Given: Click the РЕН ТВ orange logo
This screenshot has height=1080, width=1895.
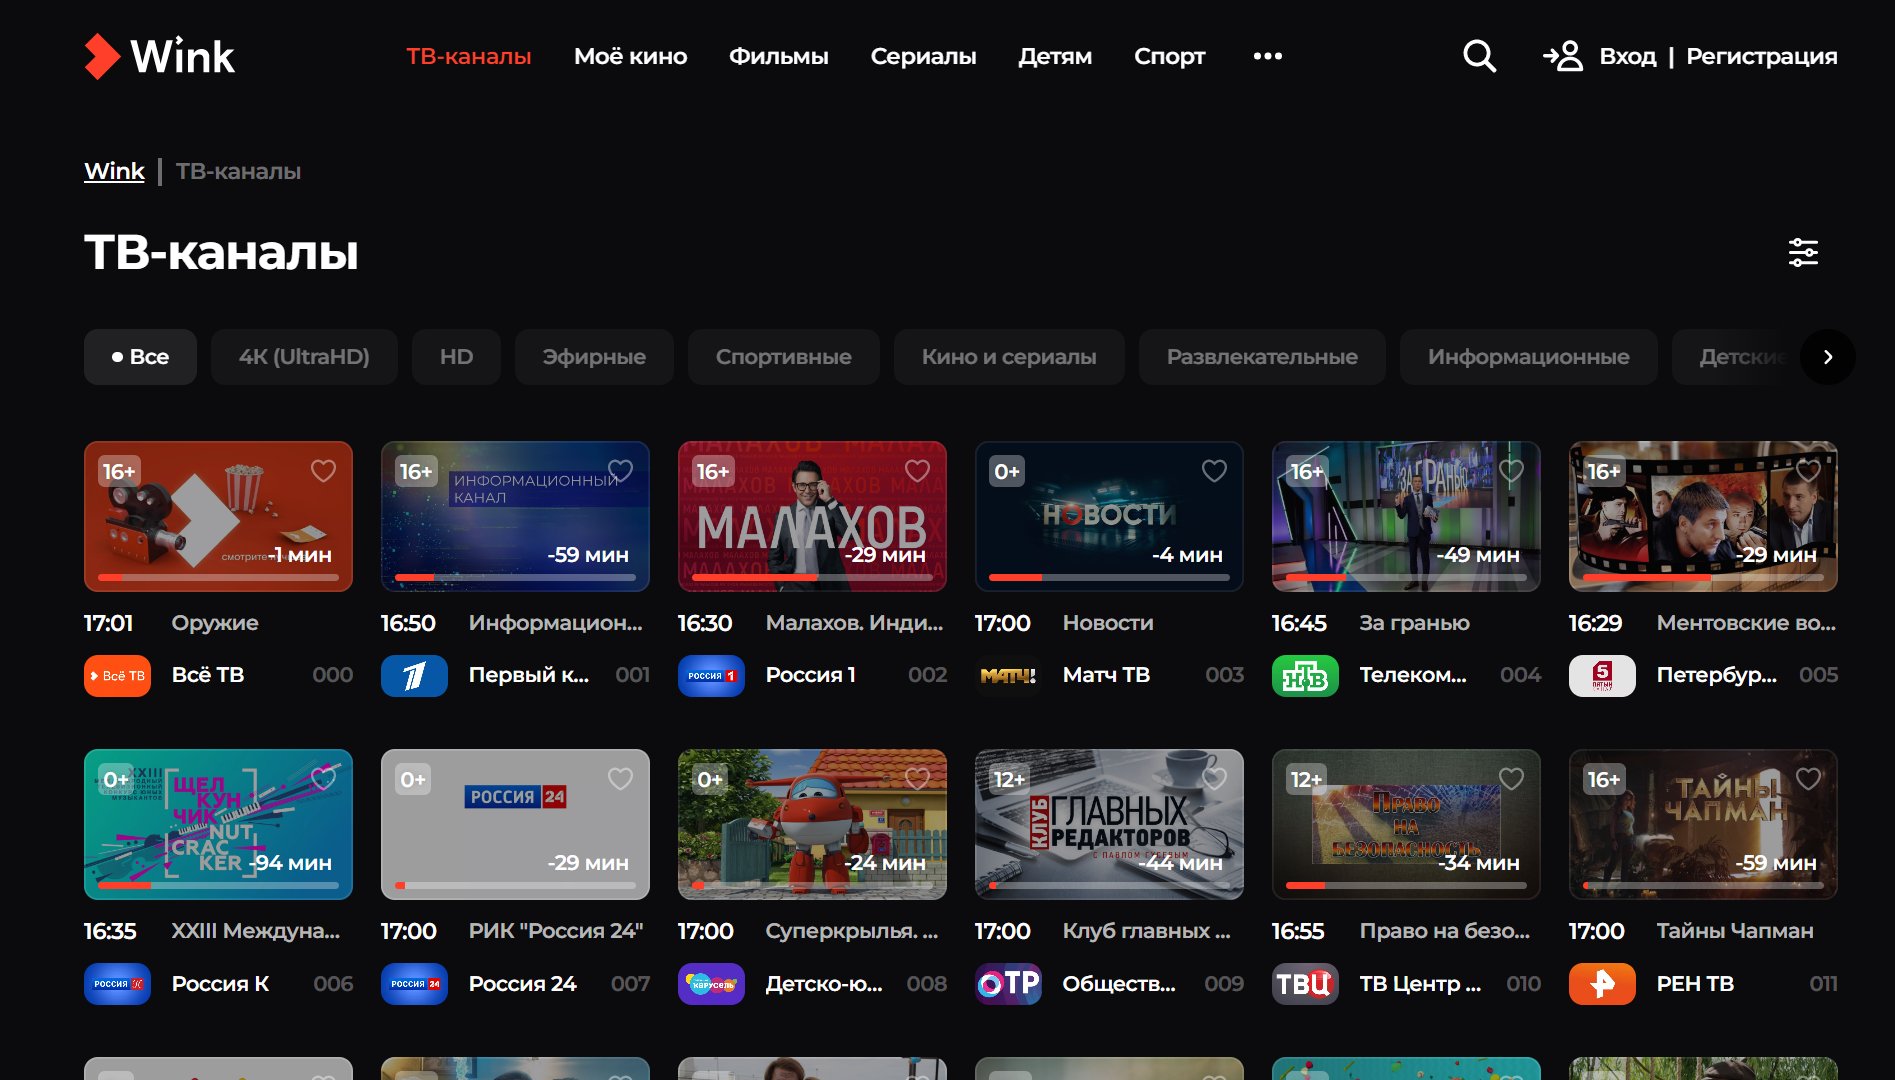Looking at the screenshot, I should (1602, 984).
